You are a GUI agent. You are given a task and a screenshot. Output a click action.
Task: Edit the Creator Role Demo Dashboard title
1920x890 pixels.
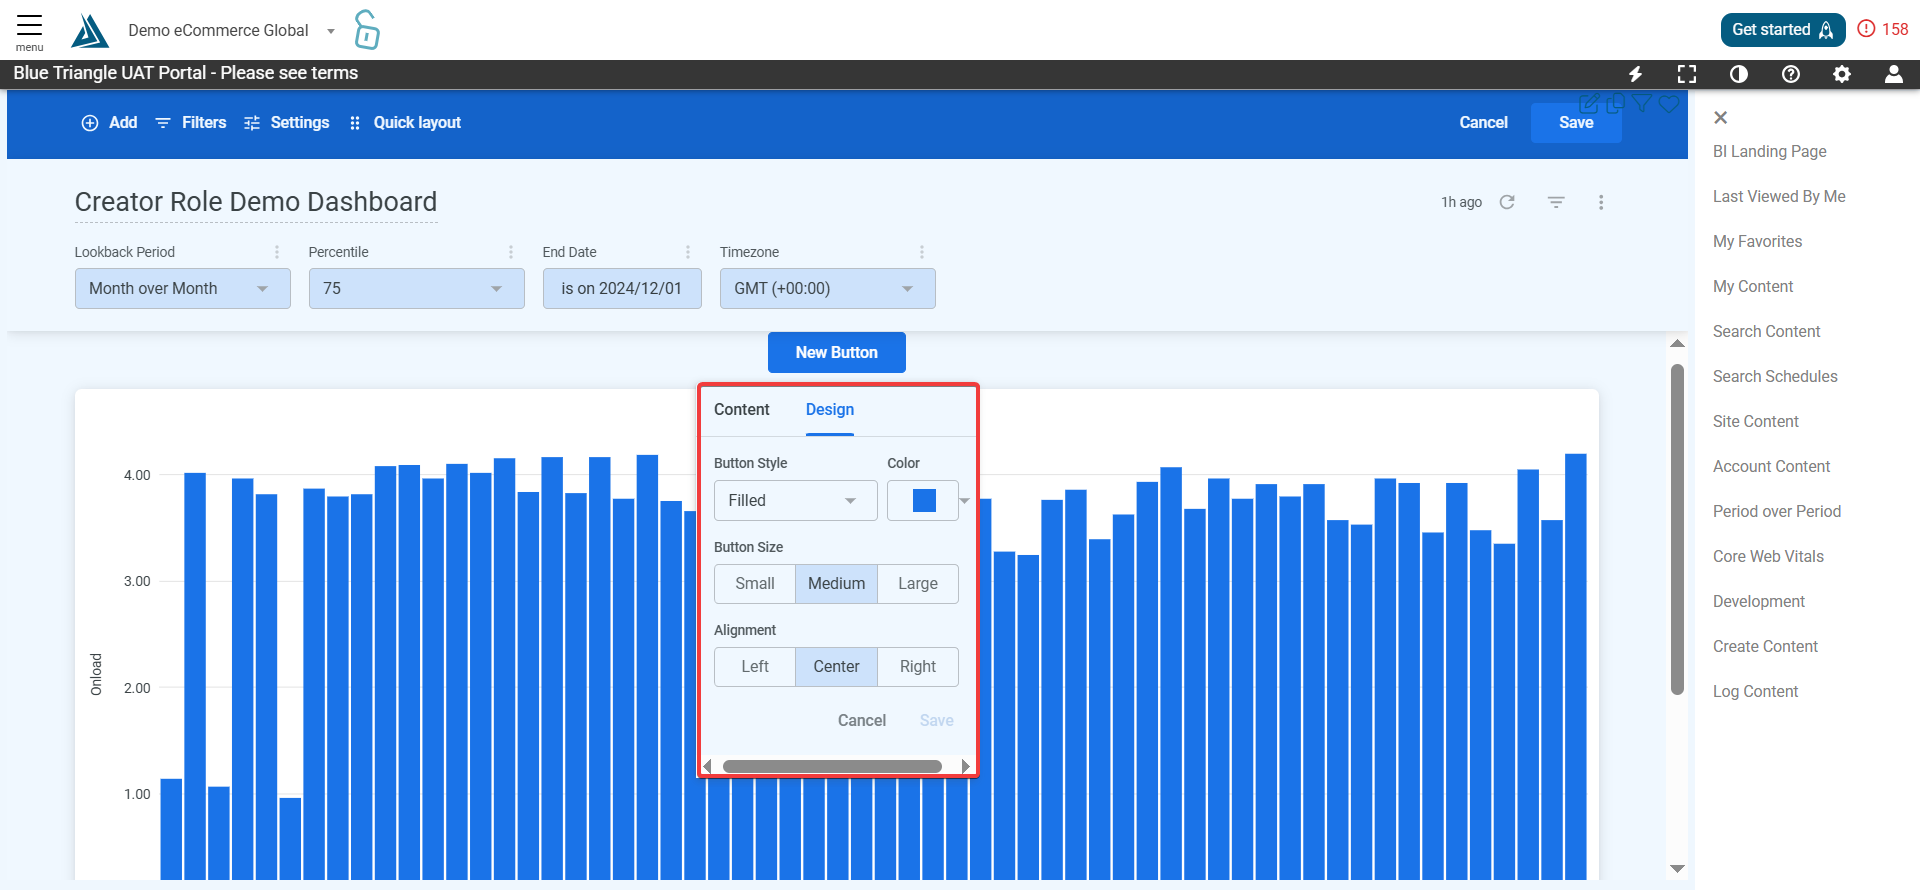(256, 202)
